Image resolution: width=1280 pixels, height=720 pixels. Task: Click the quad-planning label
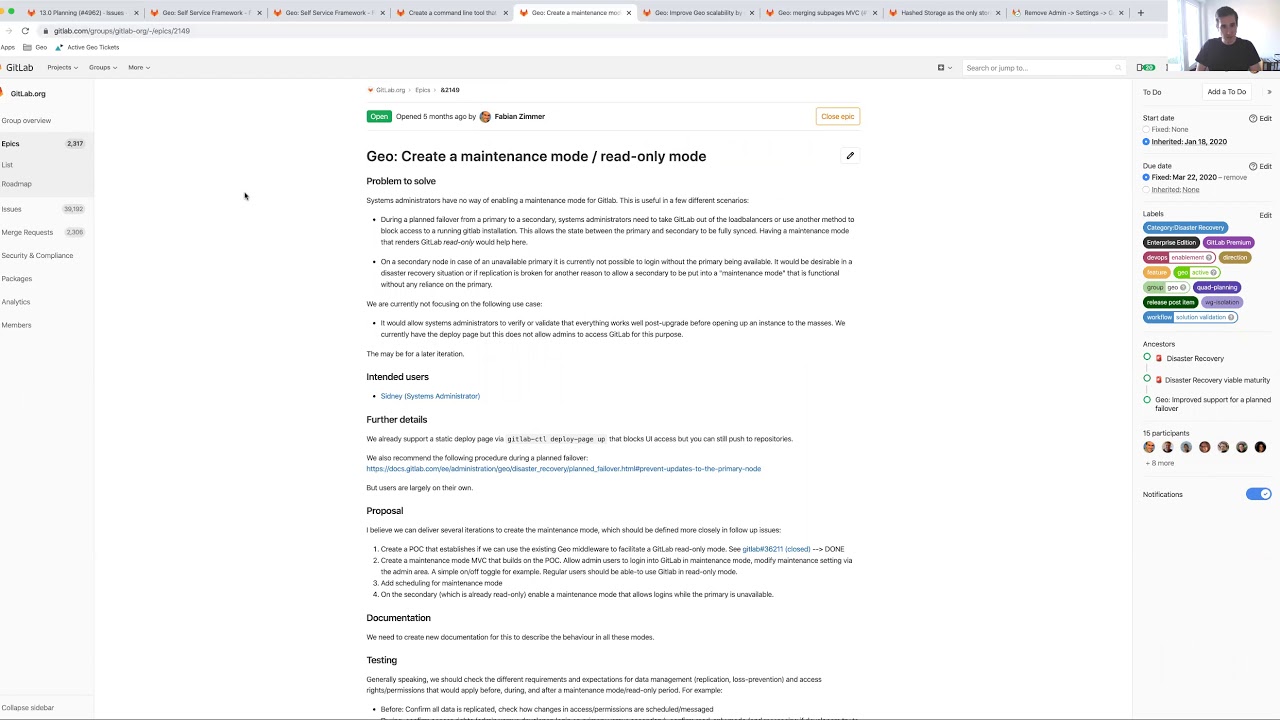pos(1217,287)
